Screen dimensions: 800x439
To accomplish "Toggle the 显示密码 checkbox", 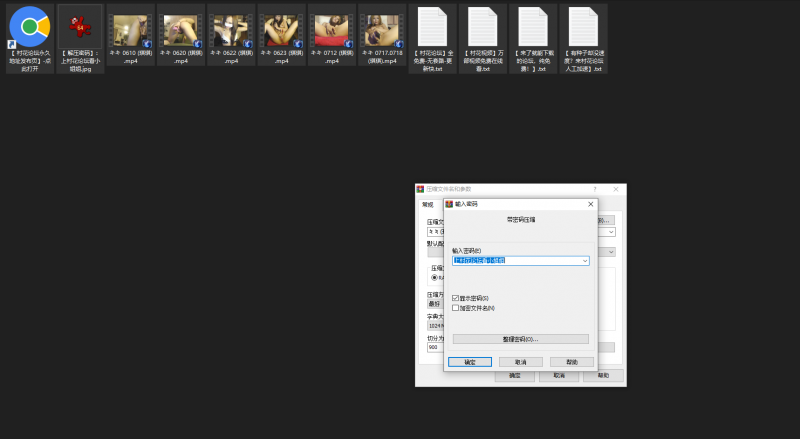I will [x=456, y=298].
